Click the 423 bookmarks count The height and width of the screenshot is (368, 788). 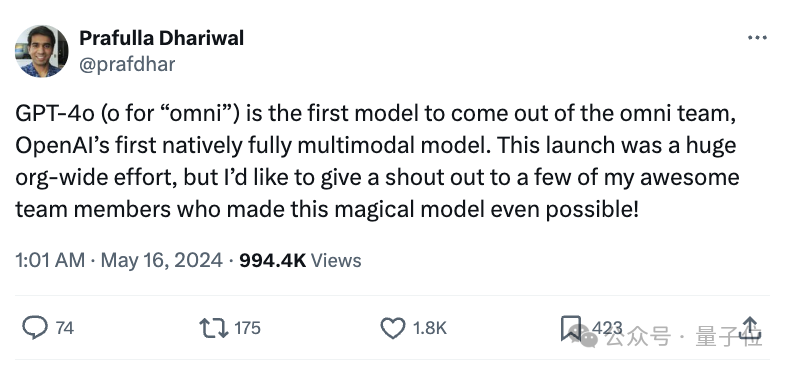(x=607, y=328)
